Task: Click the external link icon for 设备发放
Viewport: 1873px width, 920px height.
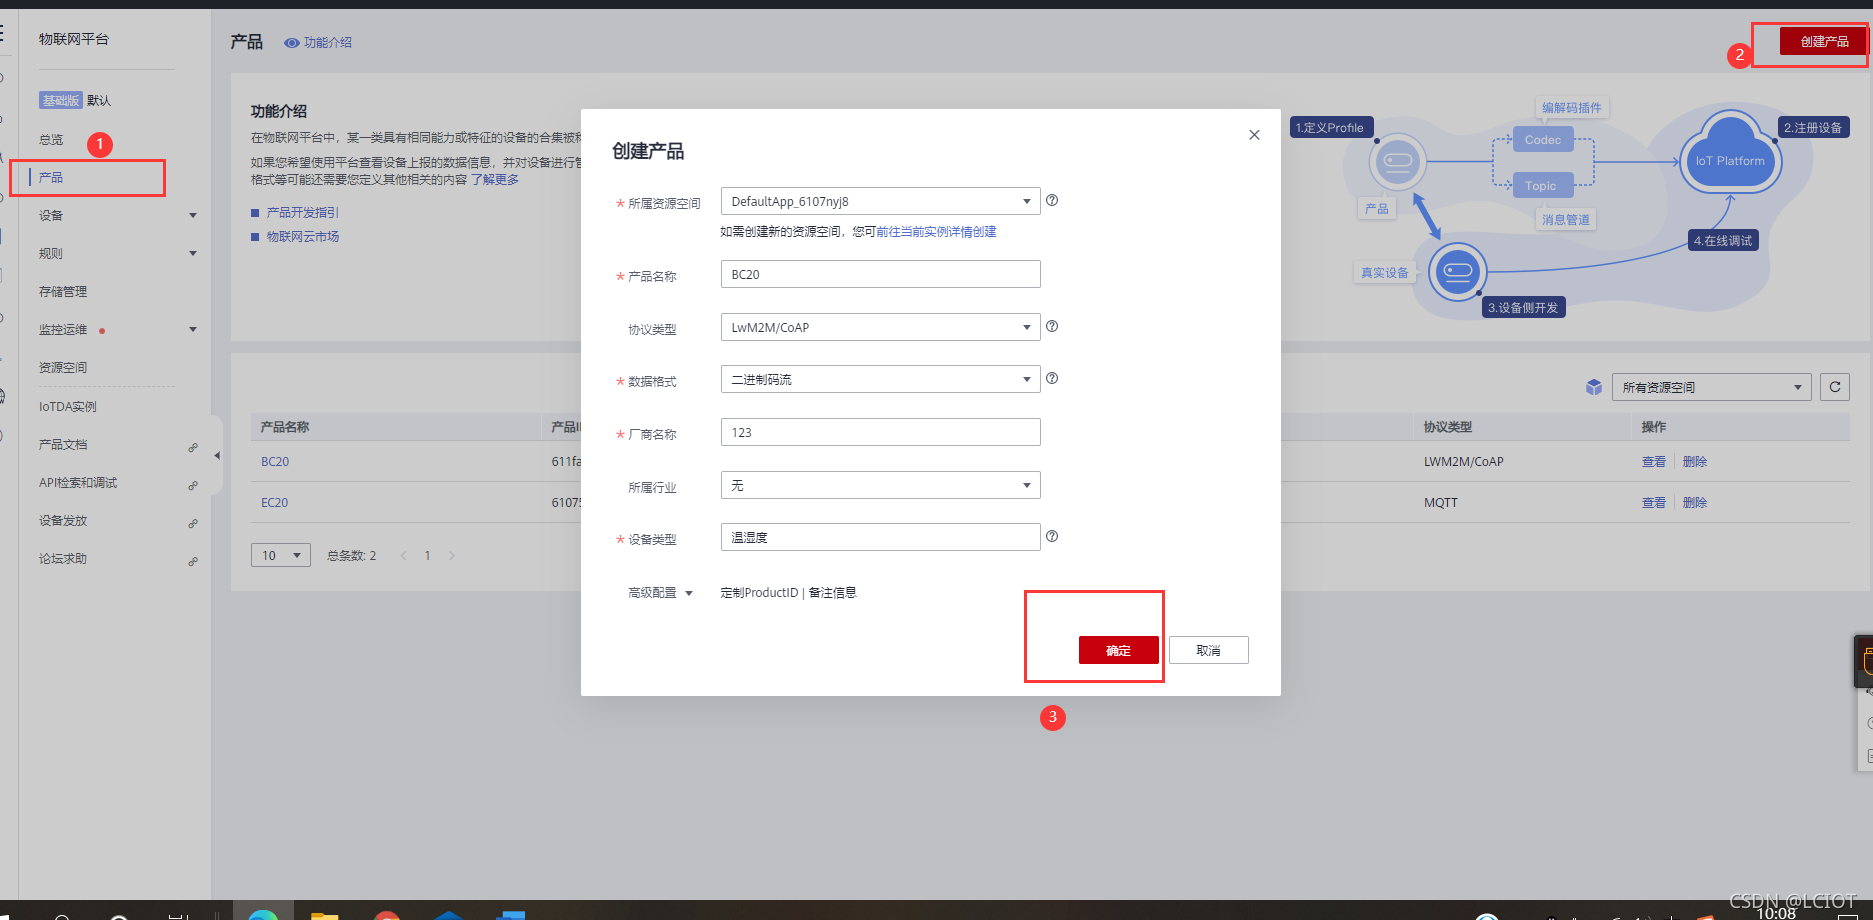Action: (193, 523)
